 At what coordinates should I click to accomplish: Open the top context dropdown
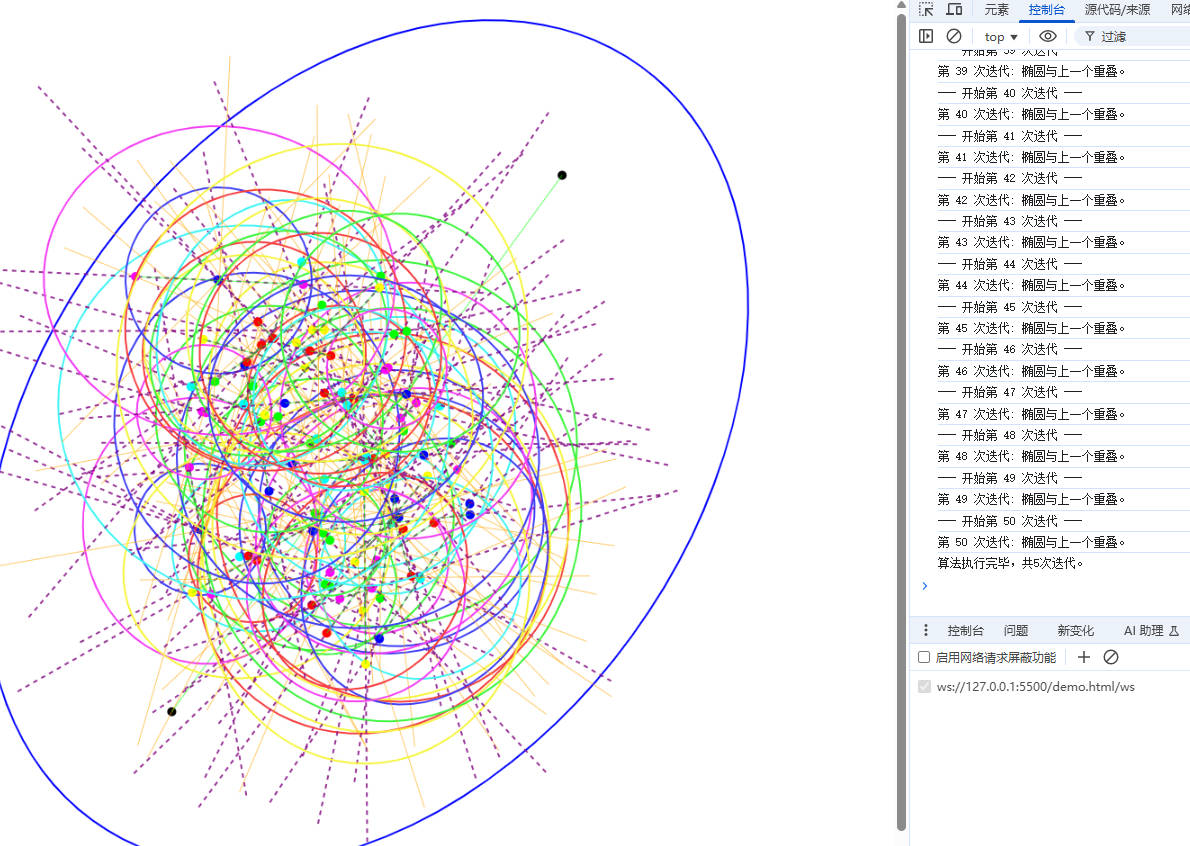click(x=1001, y=36)
